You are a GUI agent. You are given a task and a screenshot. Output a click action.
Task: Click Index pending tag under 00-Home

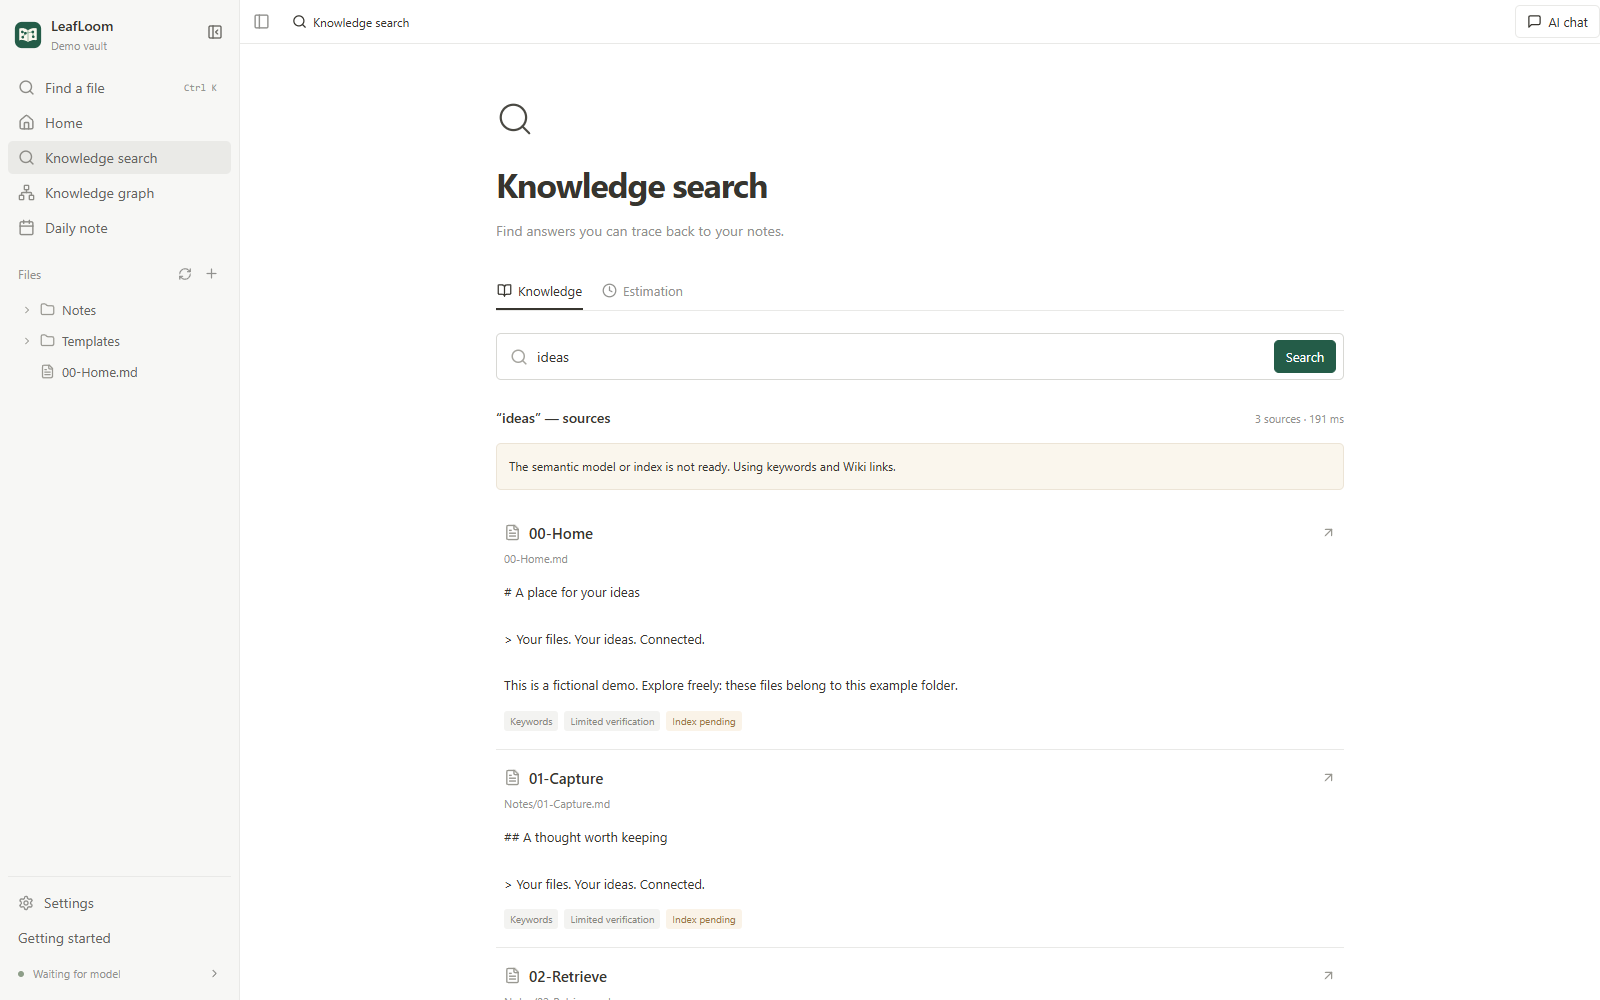coord(704,721)
